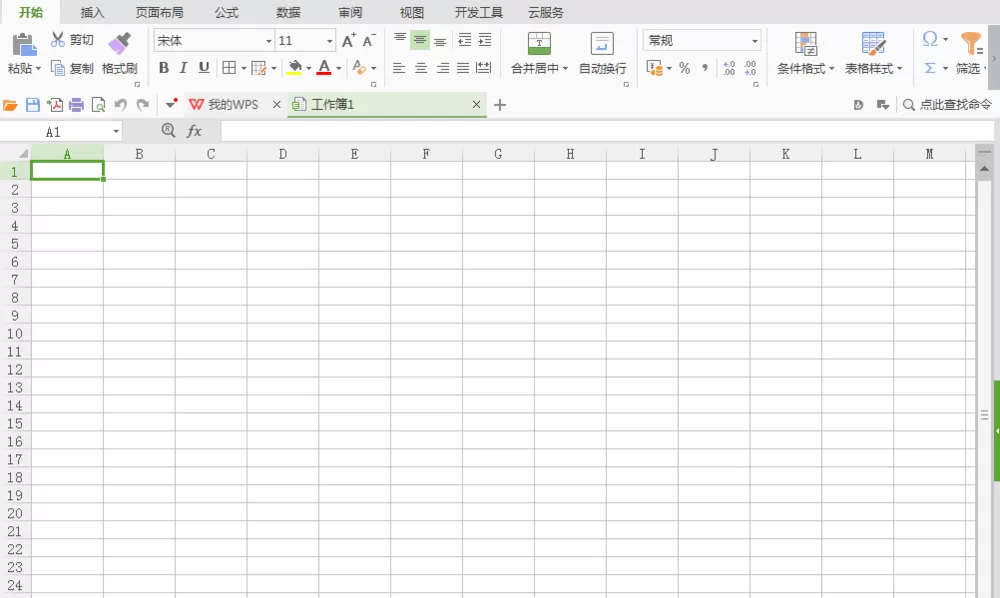
Task: Click the Cut scissors icon
Action: click(58, 40)
